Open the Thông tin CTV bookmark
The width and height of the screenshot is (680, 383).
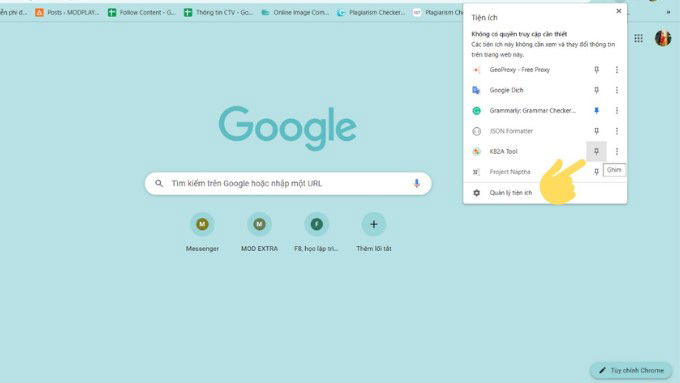(218, 13)
